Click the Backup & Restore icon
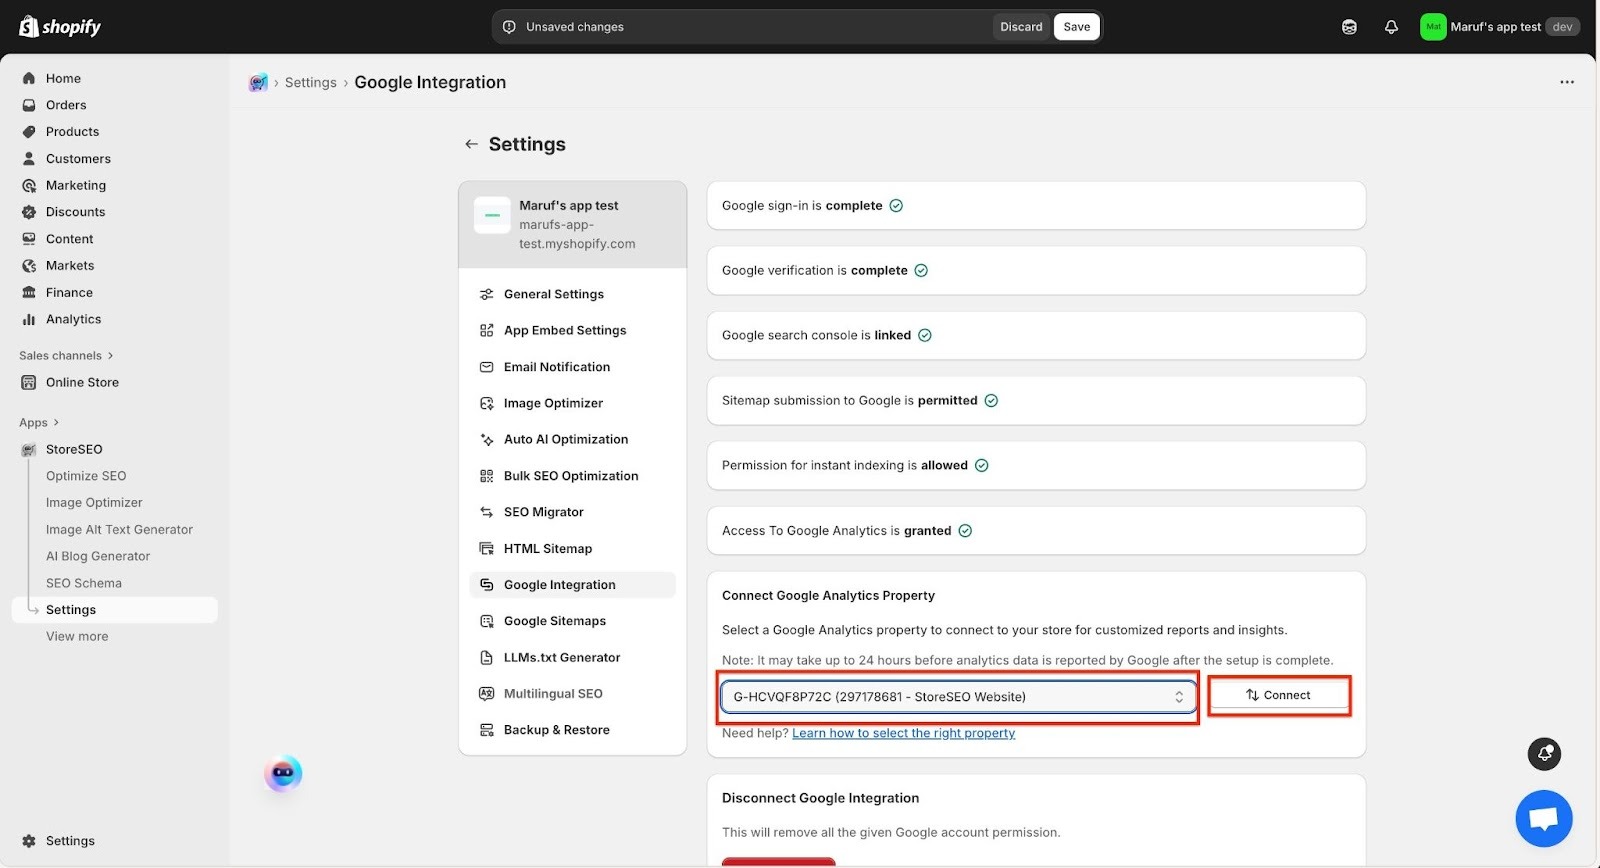Viewport: 1600px width, 868px height. 487,730
